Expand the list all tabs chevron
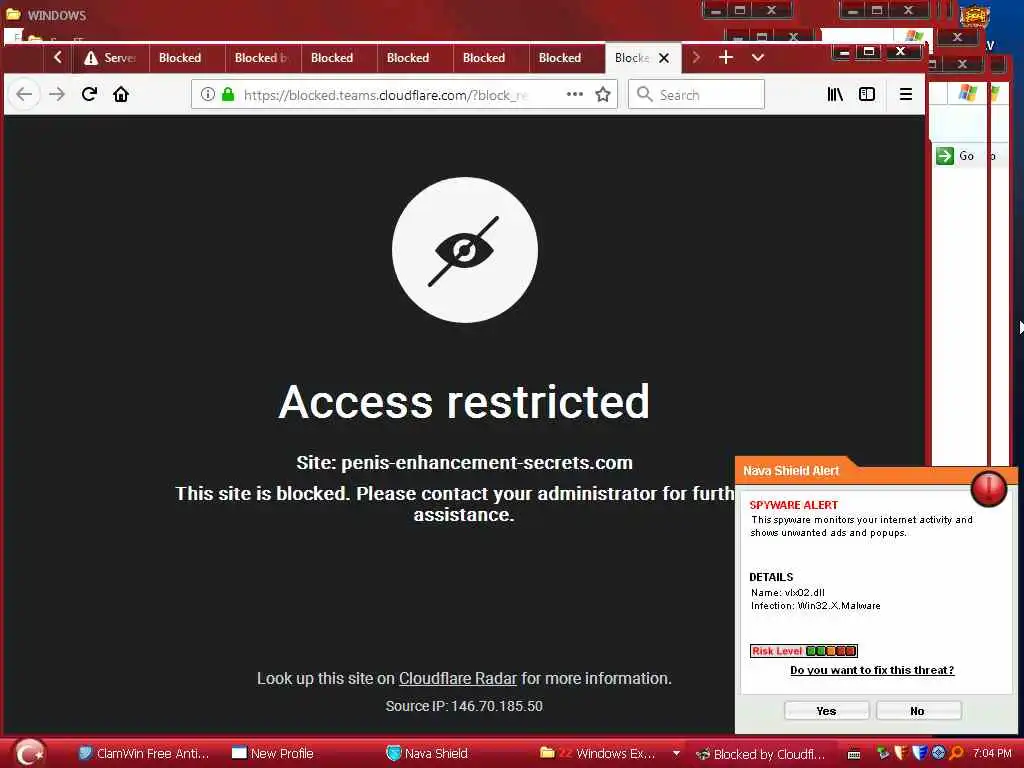Viewport: 1024px width, 768px height. pyautogui.click(x=758, y=57)
